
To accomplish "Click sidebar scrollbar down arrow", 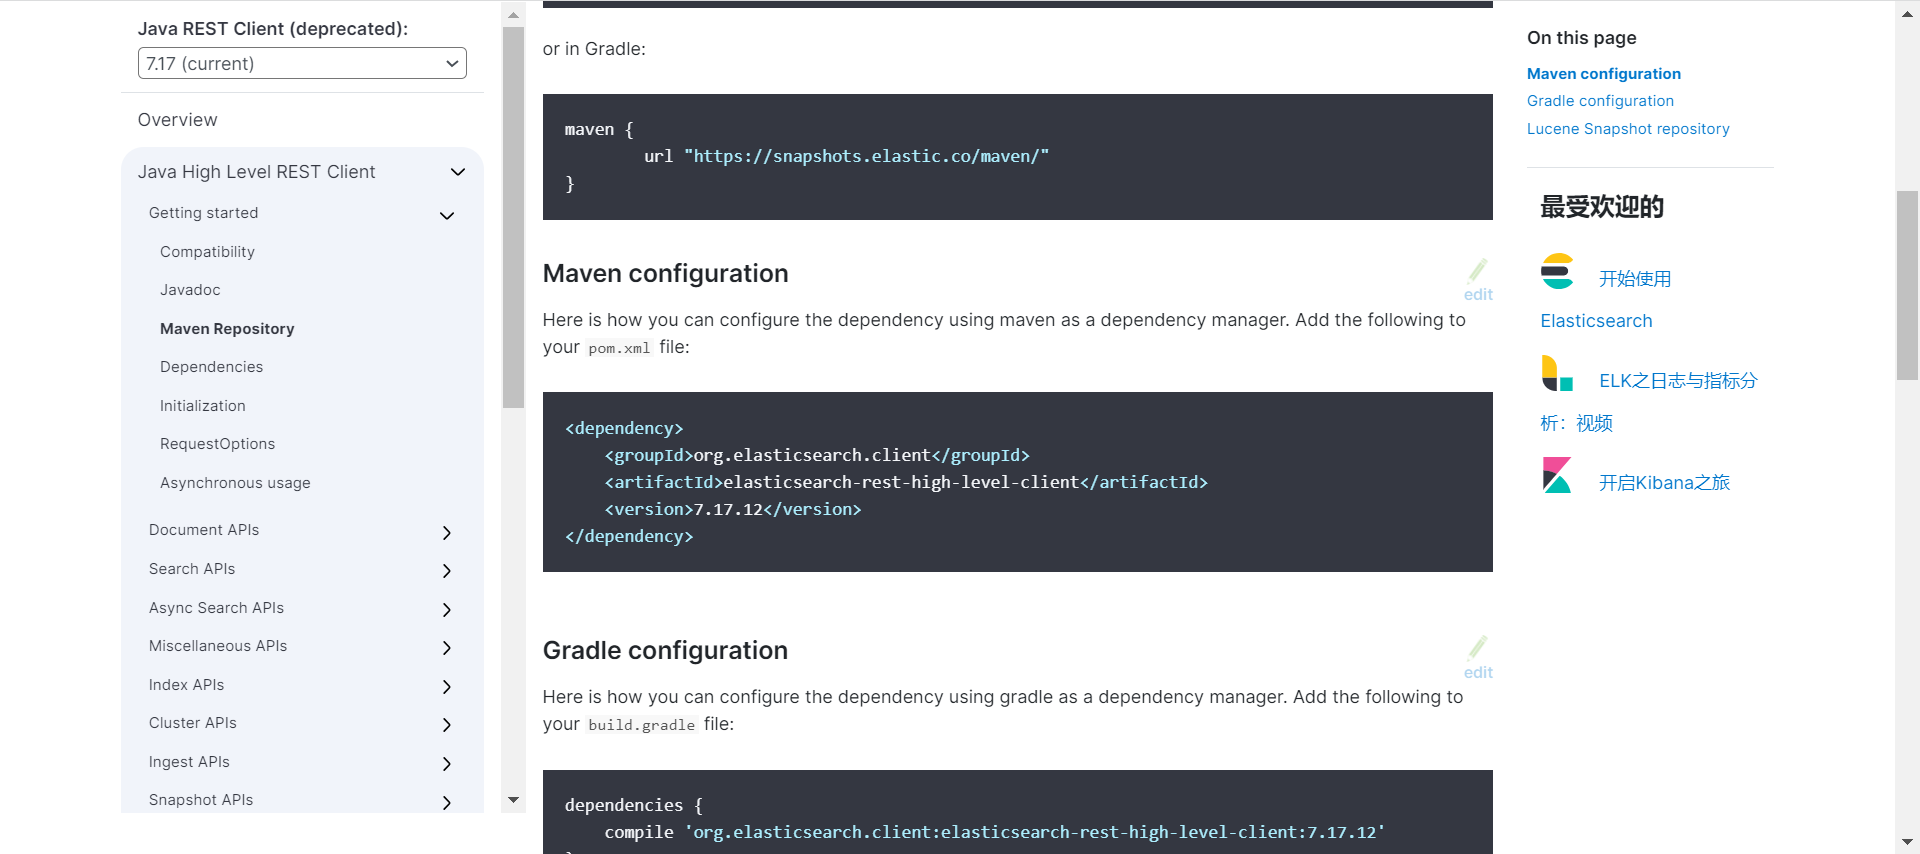I will [513, 800].
